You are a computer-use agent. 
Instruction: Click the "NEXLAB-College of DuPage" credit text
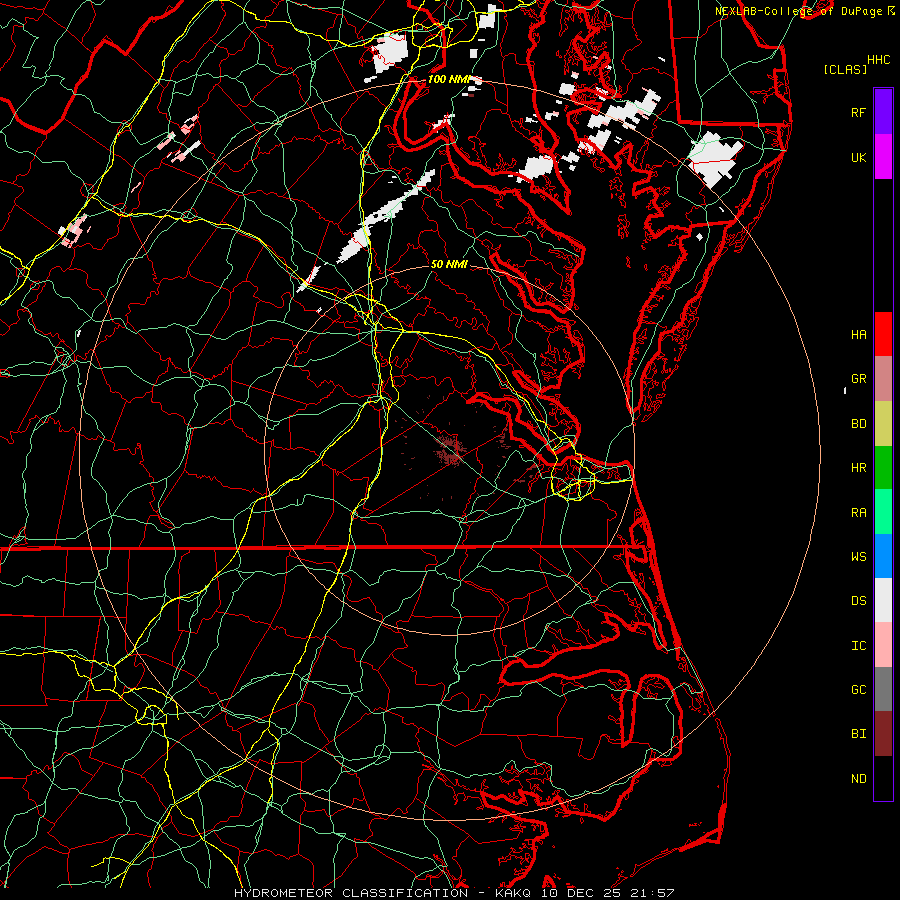pos(798,11)
